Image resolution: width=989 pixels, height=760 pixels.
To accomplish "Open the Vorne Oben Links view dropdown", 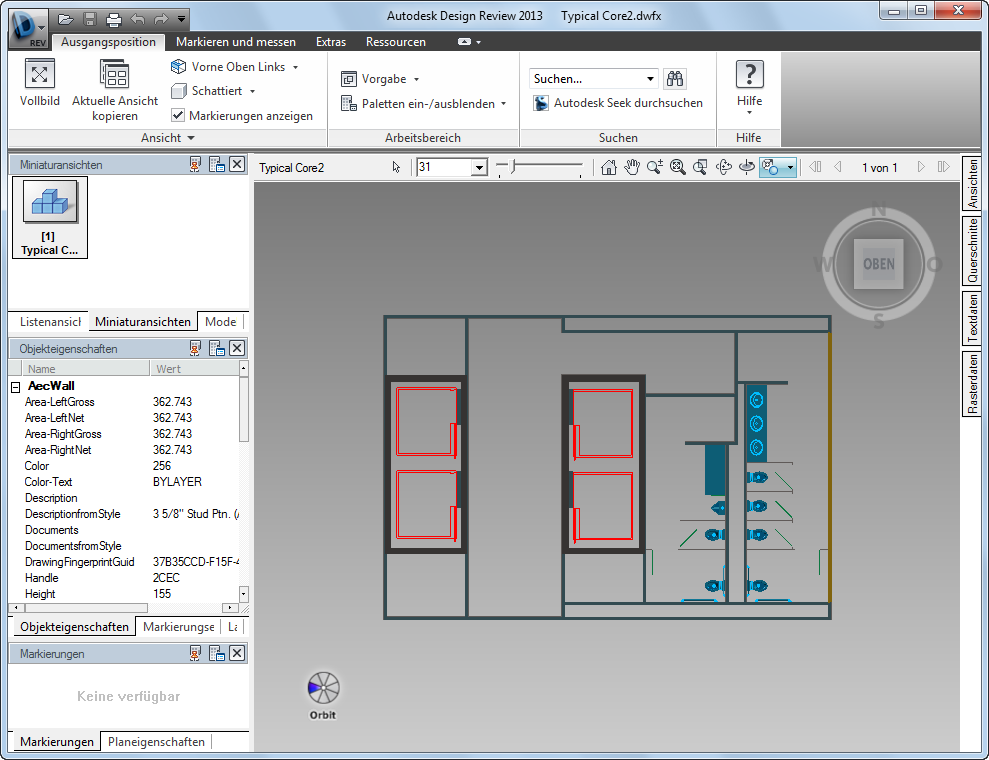I will [x=295, y=67].
